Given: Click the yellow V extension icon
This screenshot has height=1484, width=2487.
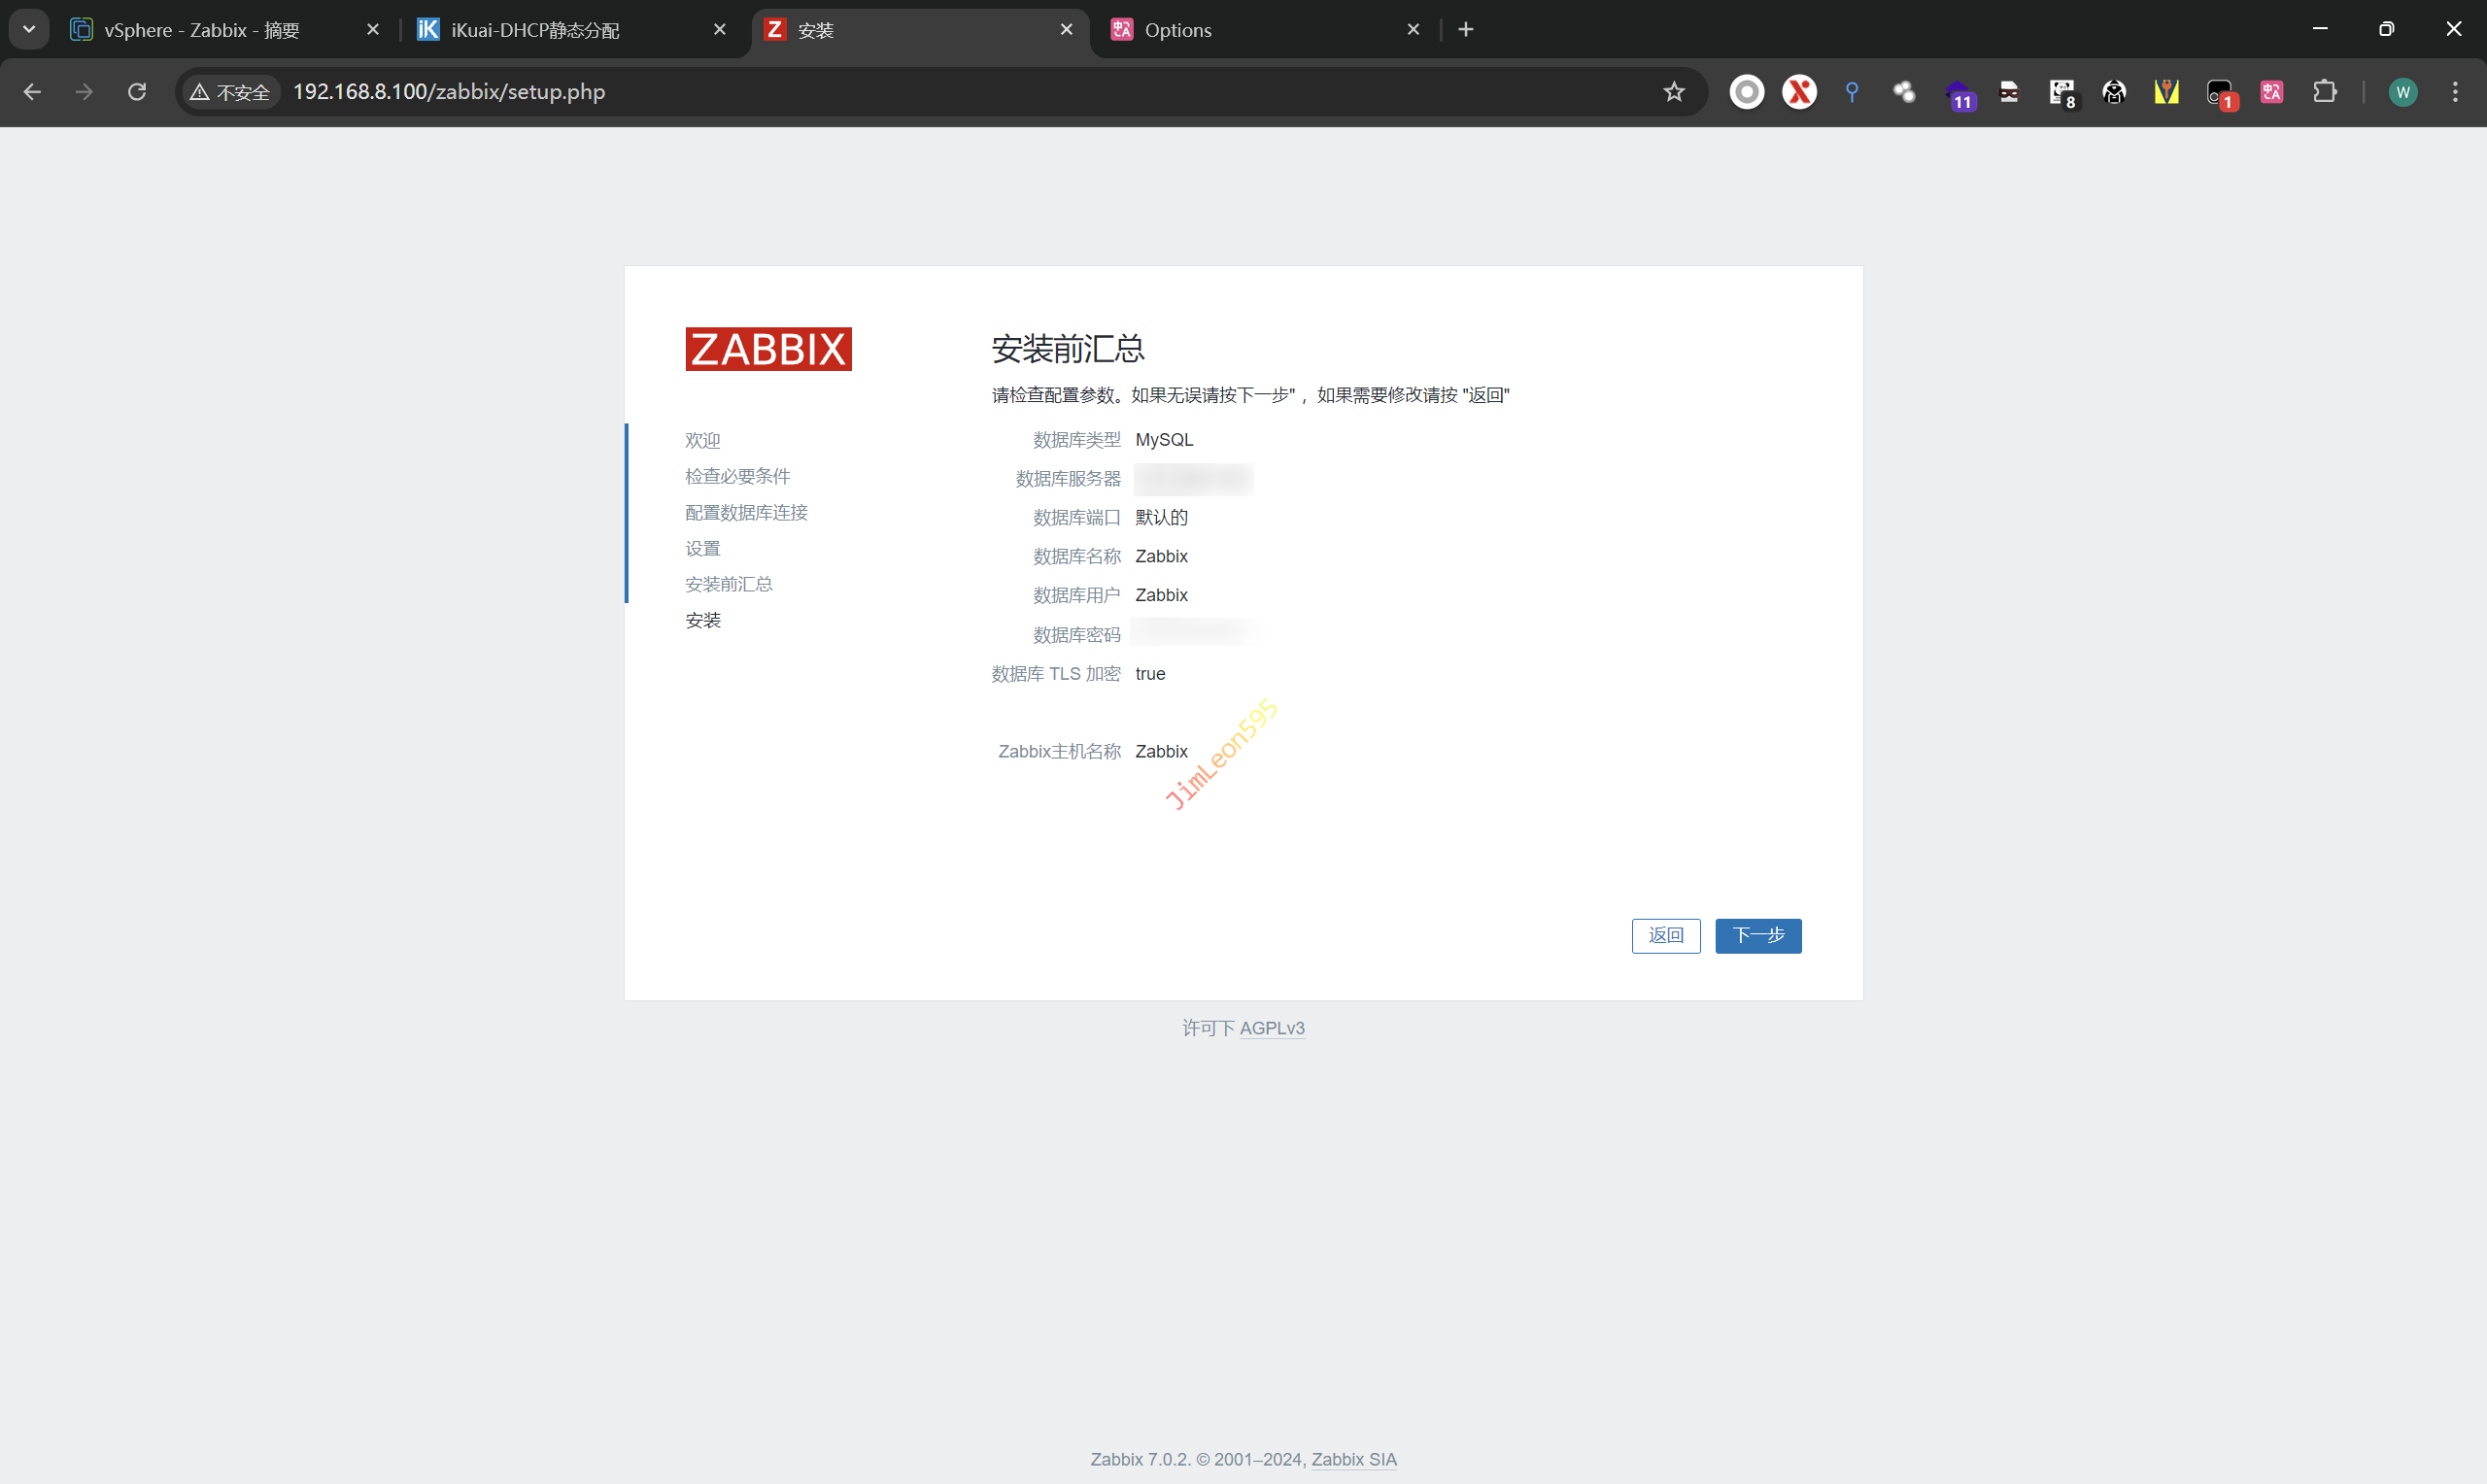Looking at the screenshot, I should 2166,92.
